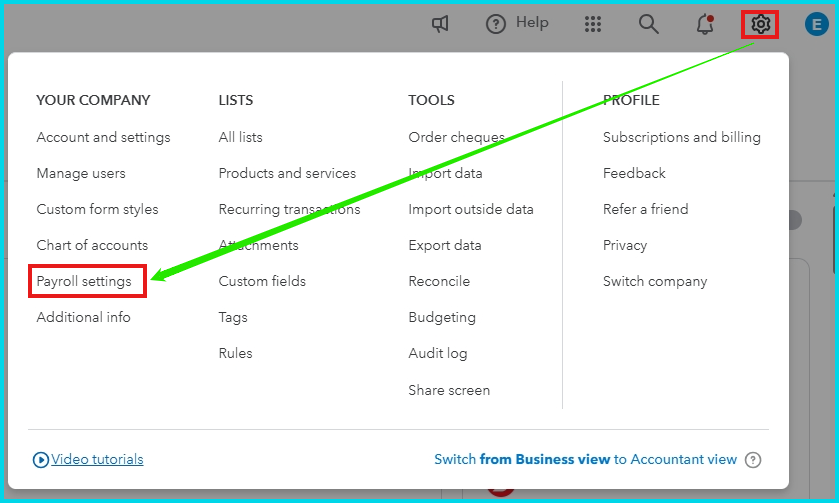Image resolution: width=839 pixels, height=503 pixels.
Task: Open the apps grid icon
Action: click(x=593, y=24)
